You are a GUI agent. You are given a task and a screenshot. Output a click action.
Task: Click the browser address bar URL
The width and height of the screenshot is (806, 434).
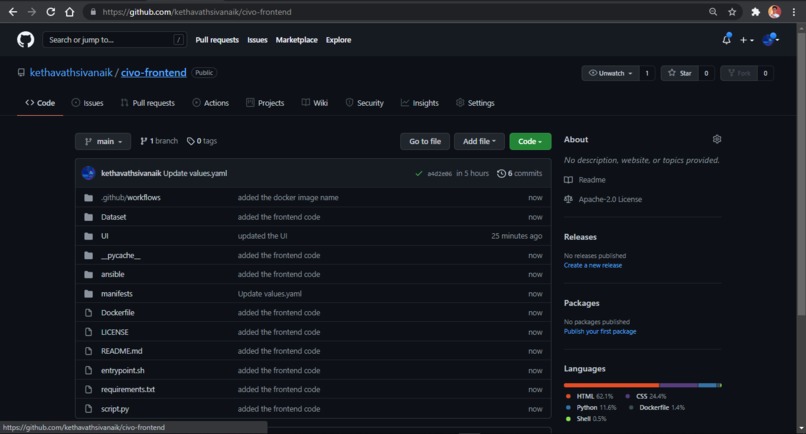coord(197,12)
